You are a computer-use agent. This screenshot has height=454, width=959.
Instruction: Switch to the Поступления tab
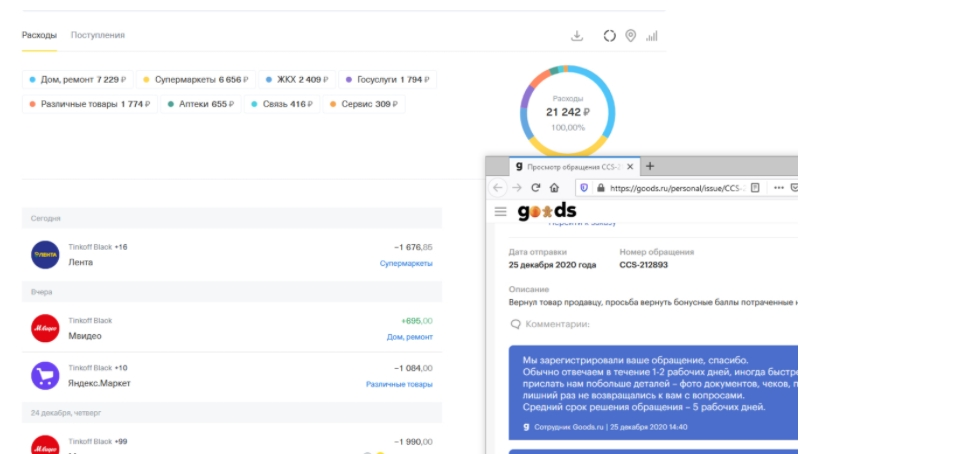pyautogui.click(x=98, y=35)
